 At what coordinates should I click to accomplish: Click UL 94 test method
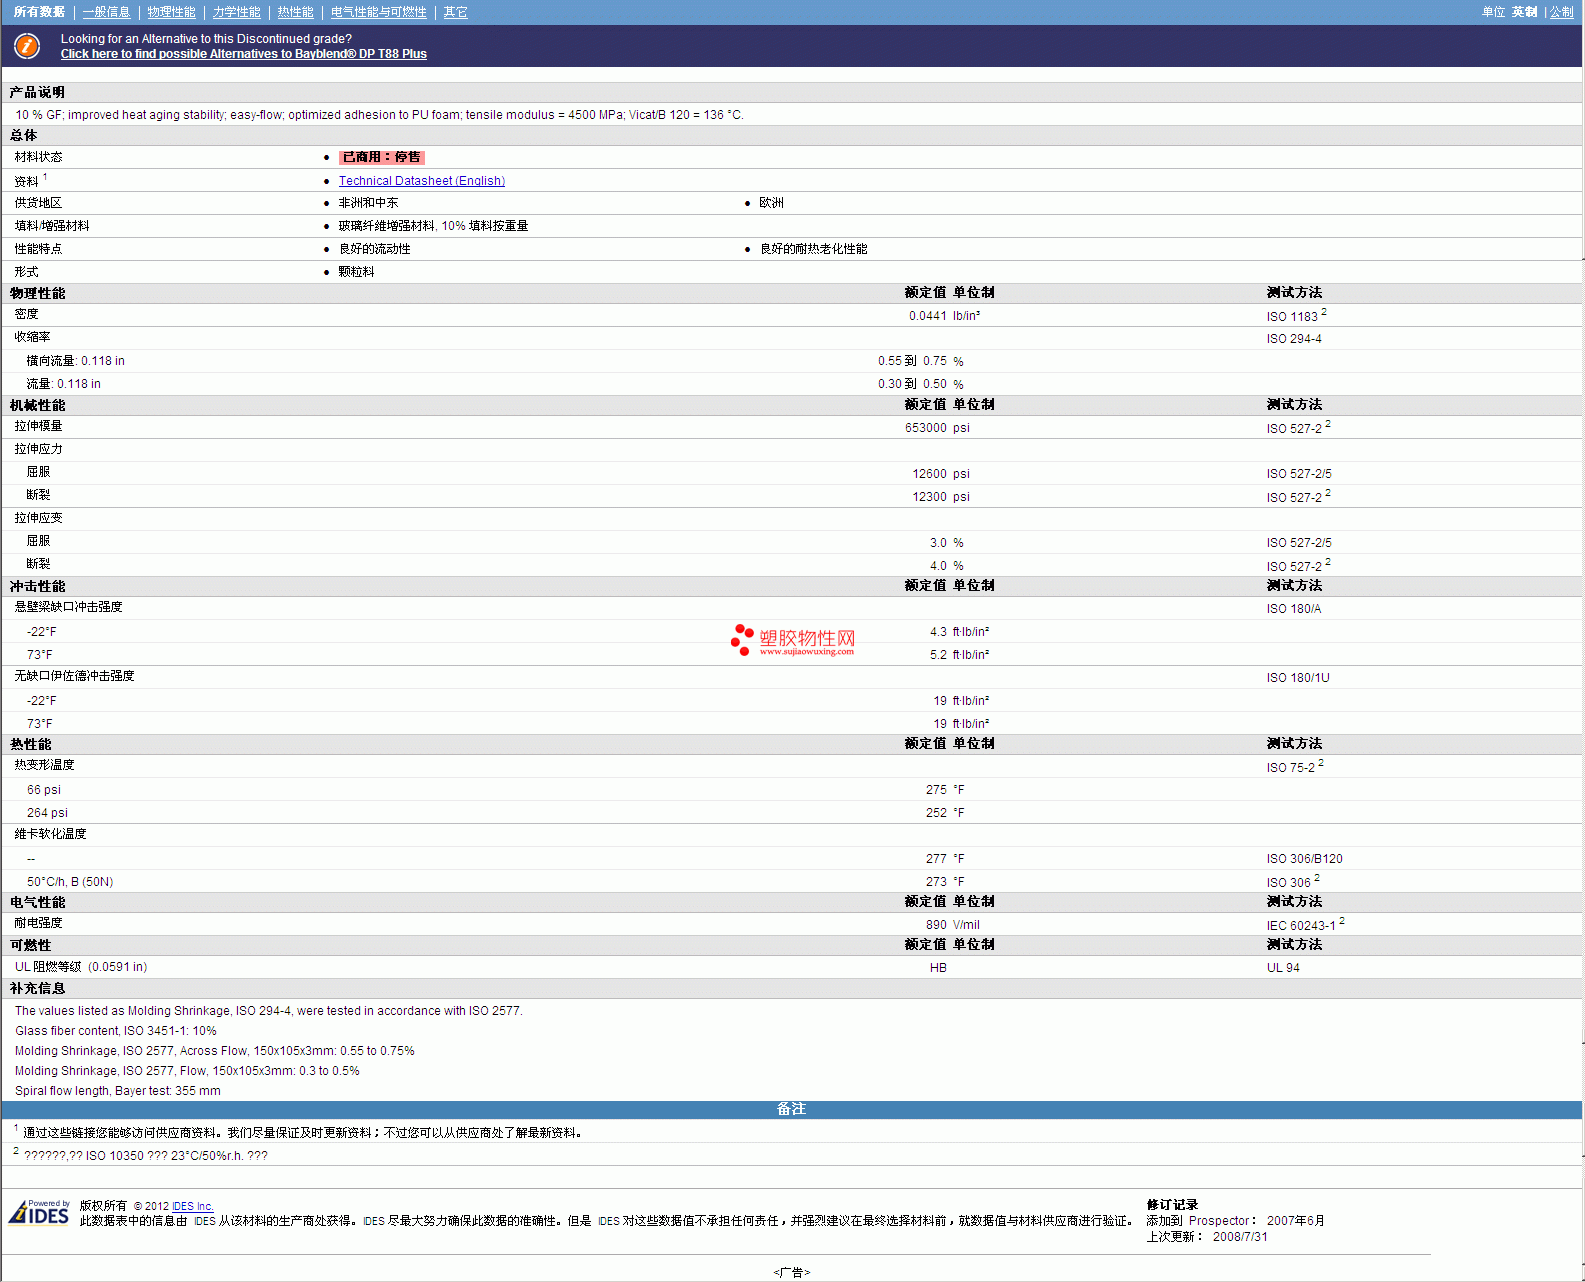1283,968
